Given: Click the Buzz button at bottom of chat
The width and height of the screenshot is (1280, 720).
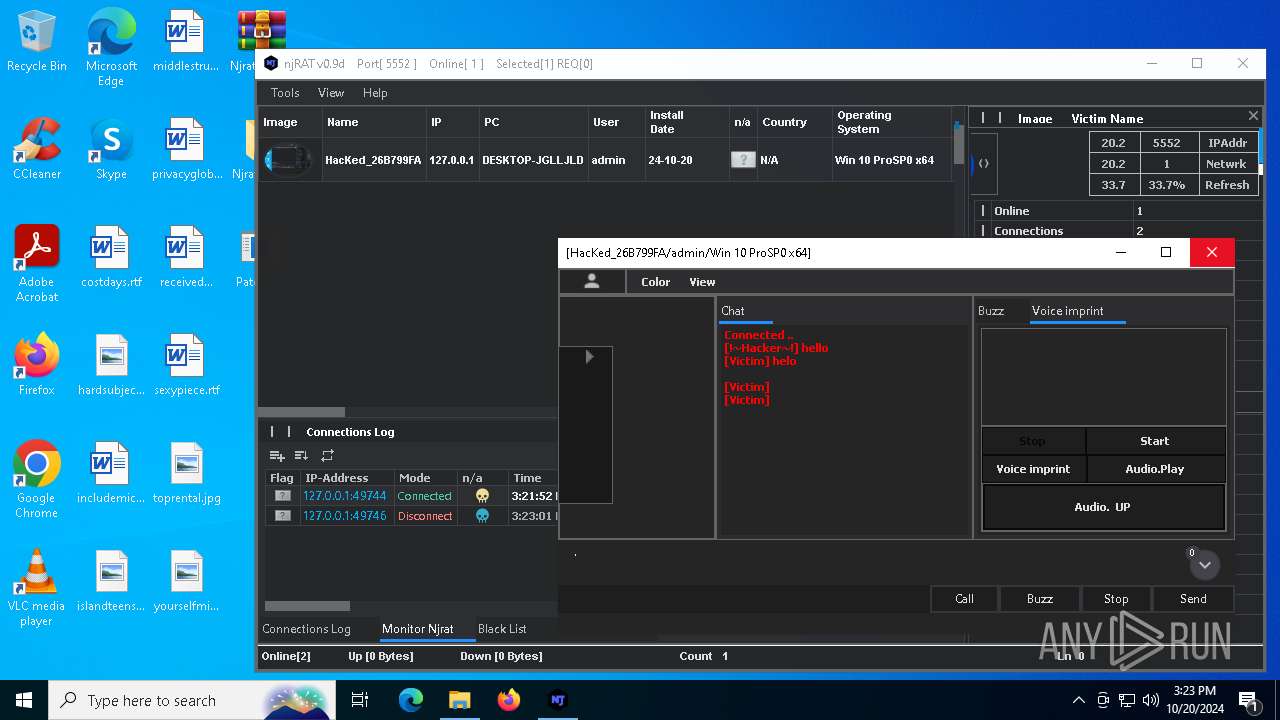Looking at the screenshot, I should pyautogui.click(x=1040, y=599).
